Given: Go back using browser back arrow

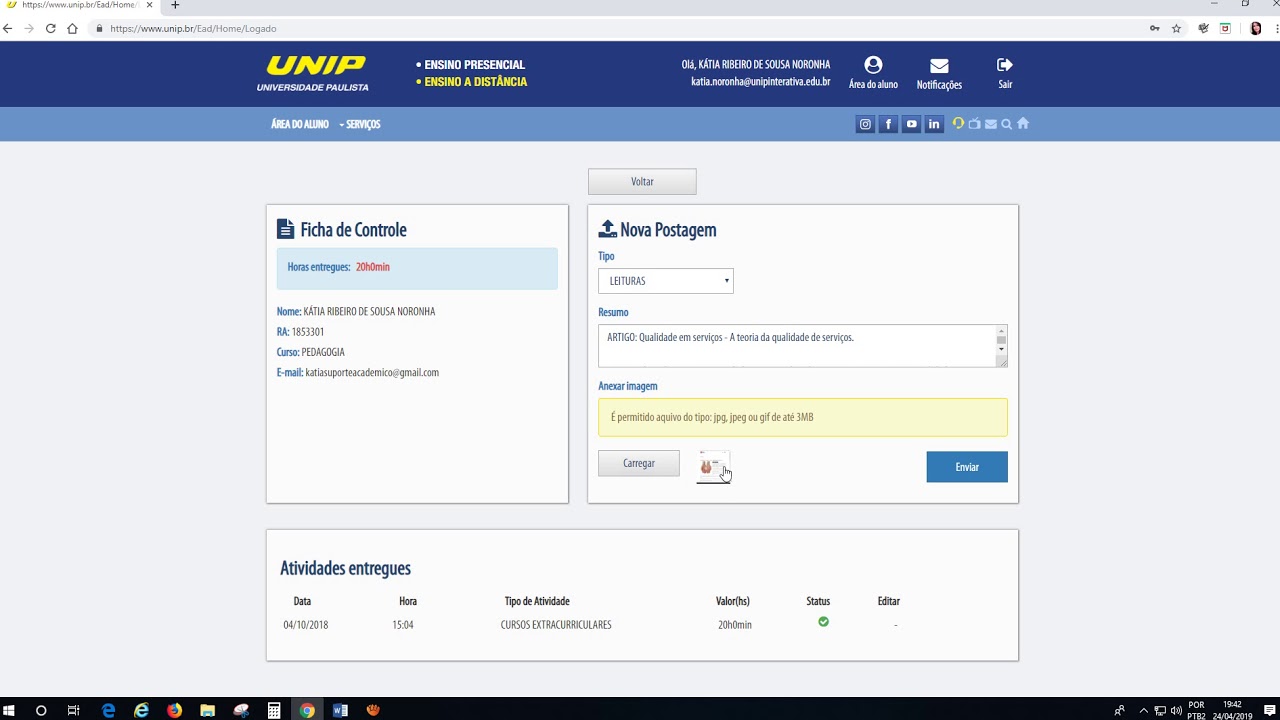Looking at the screenshot, I should click(x=8, y=28).
